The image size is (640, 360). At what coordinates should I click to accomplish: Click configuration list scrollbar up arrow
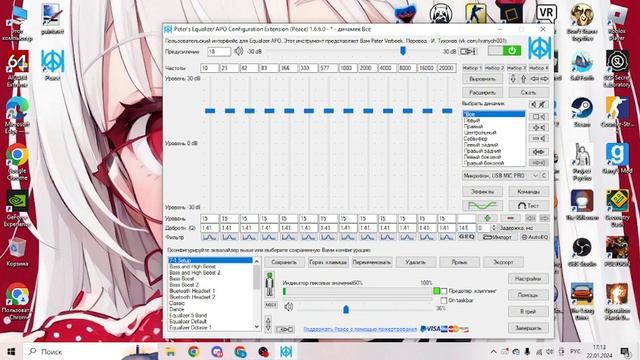(257, 261)
